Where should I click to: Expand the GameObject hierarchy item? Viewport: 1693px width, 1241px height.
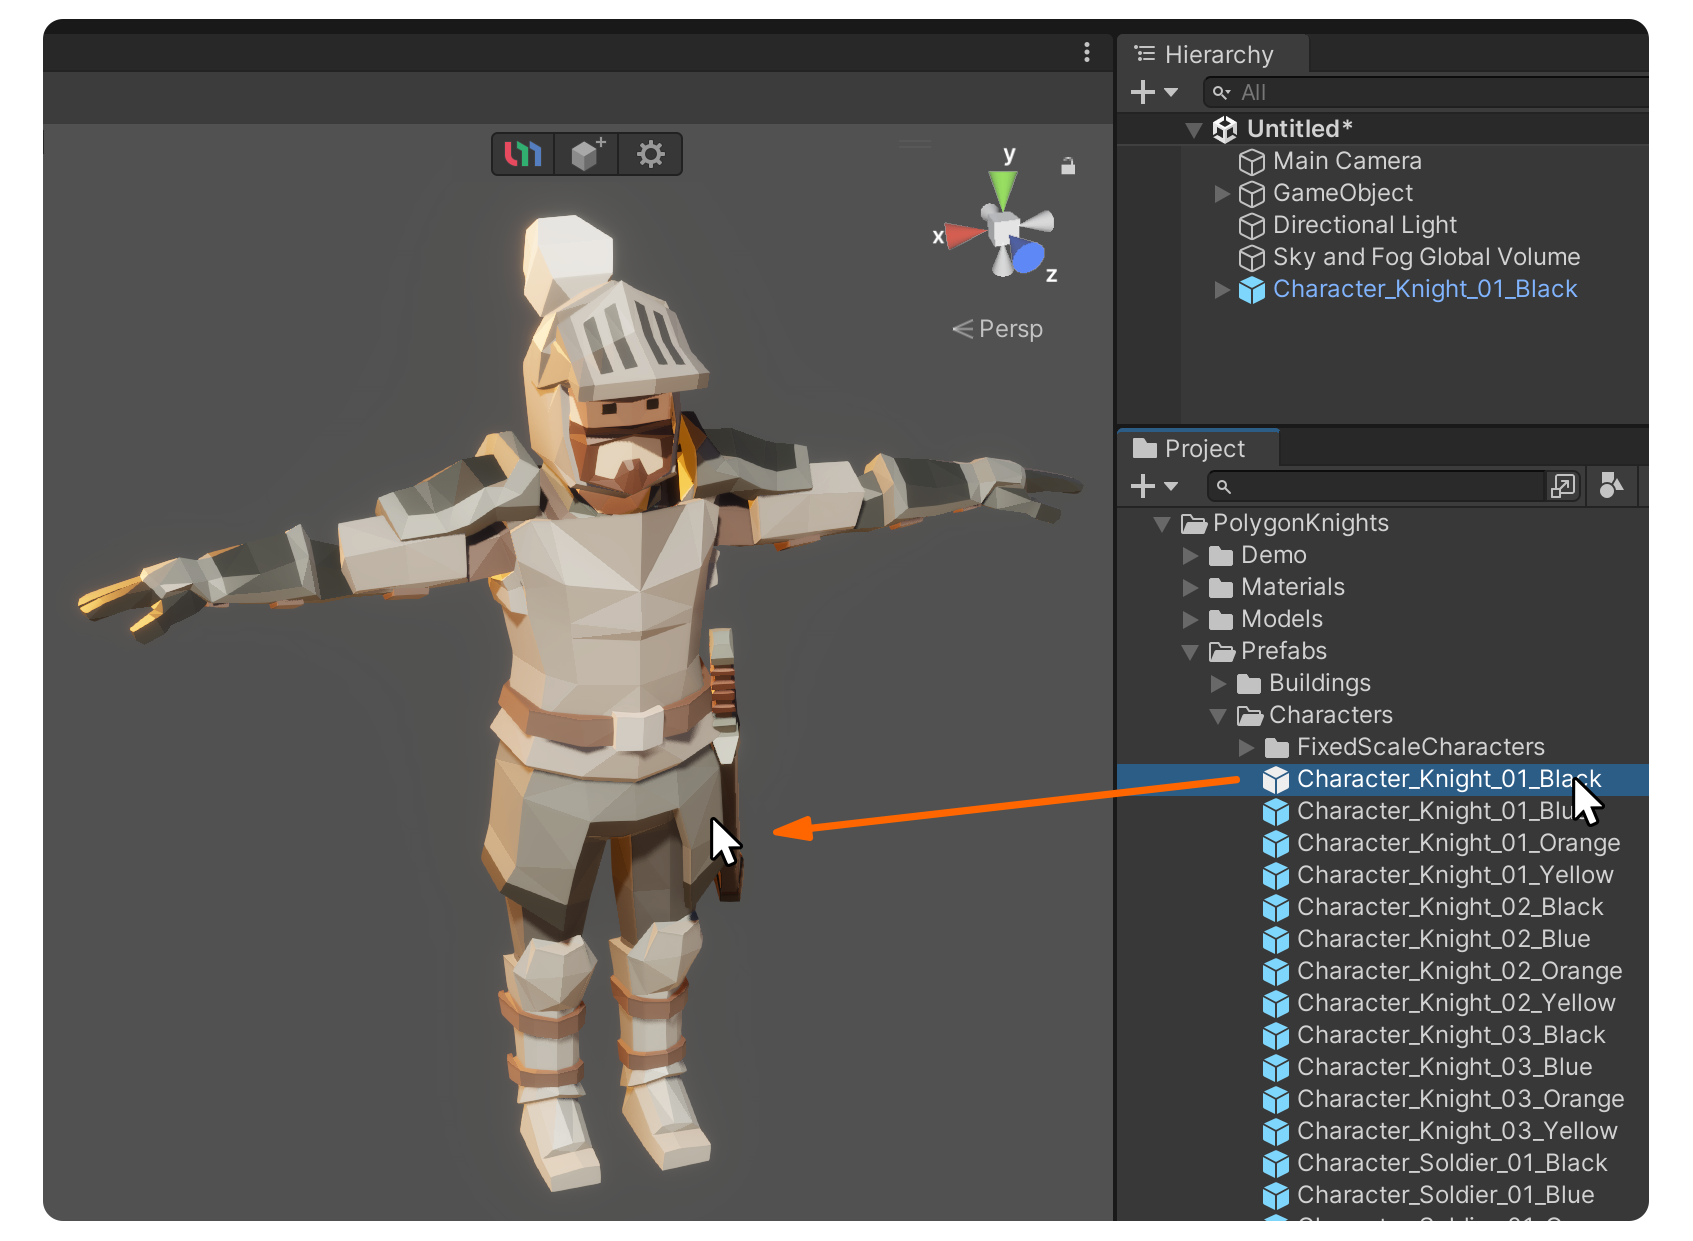[x=1221, y=194]
